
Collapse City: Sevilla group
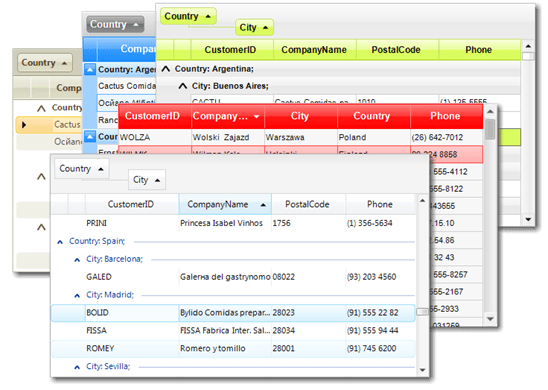click(77, 367)
